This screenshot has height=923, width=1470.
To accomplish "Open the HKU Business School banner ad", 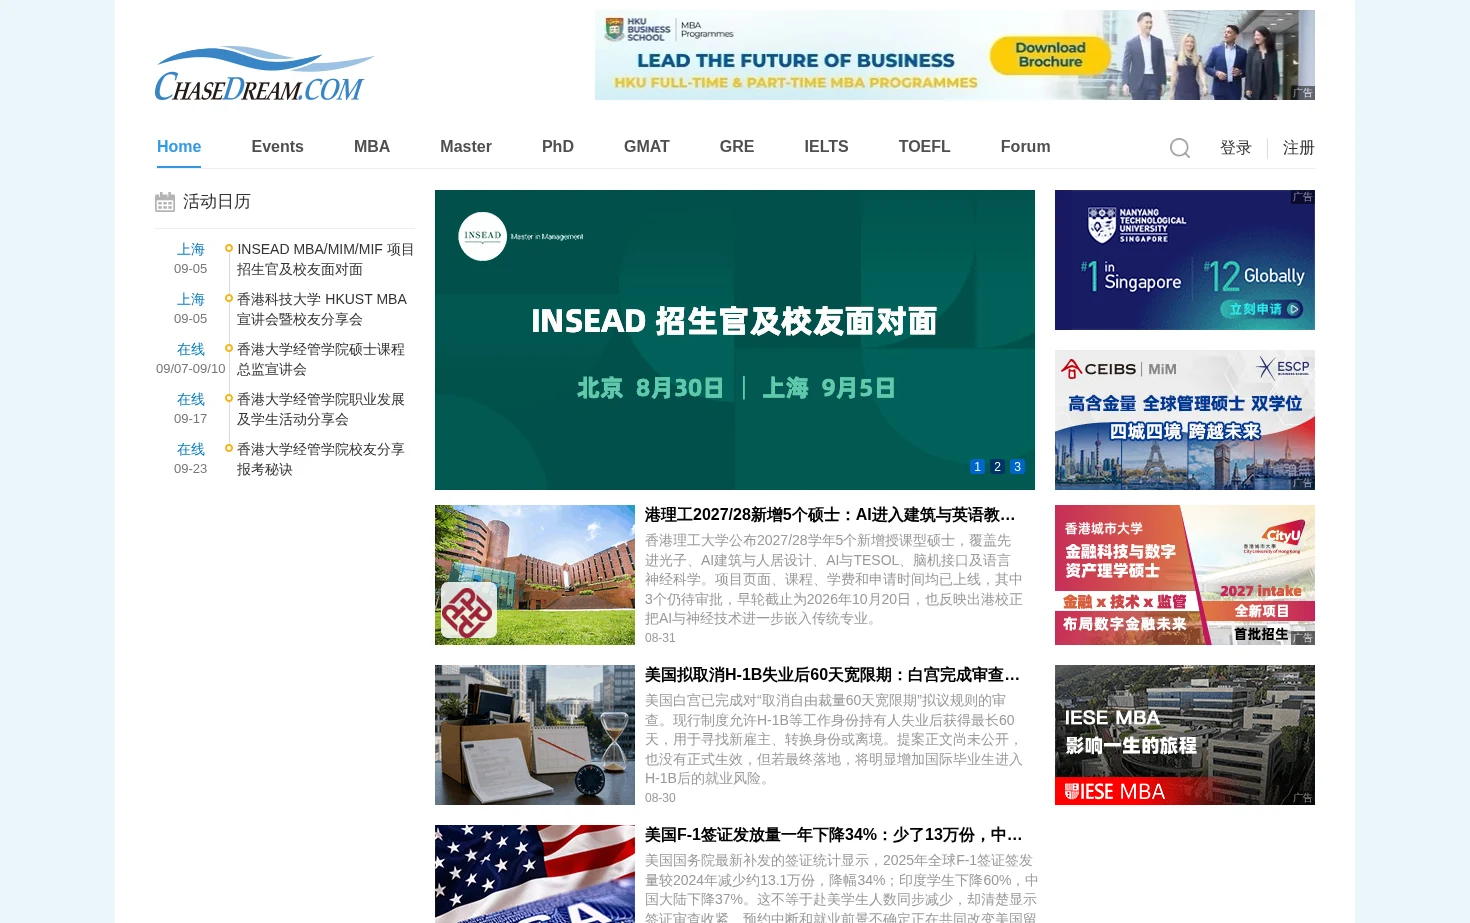I will [955, 55].
